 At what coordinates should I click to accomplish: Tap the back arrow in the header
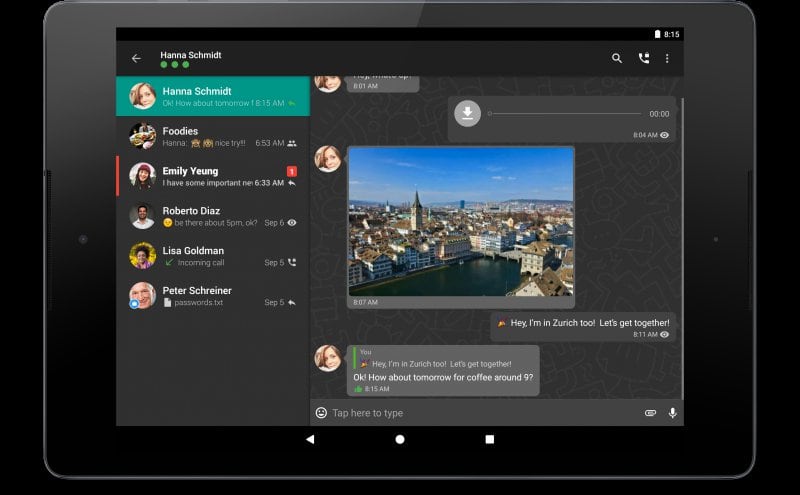tap(136, 59)
